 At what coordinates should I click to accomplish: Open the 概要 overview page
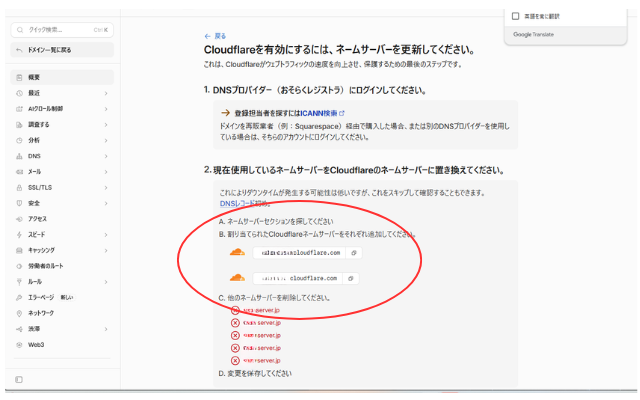[62, 78]
